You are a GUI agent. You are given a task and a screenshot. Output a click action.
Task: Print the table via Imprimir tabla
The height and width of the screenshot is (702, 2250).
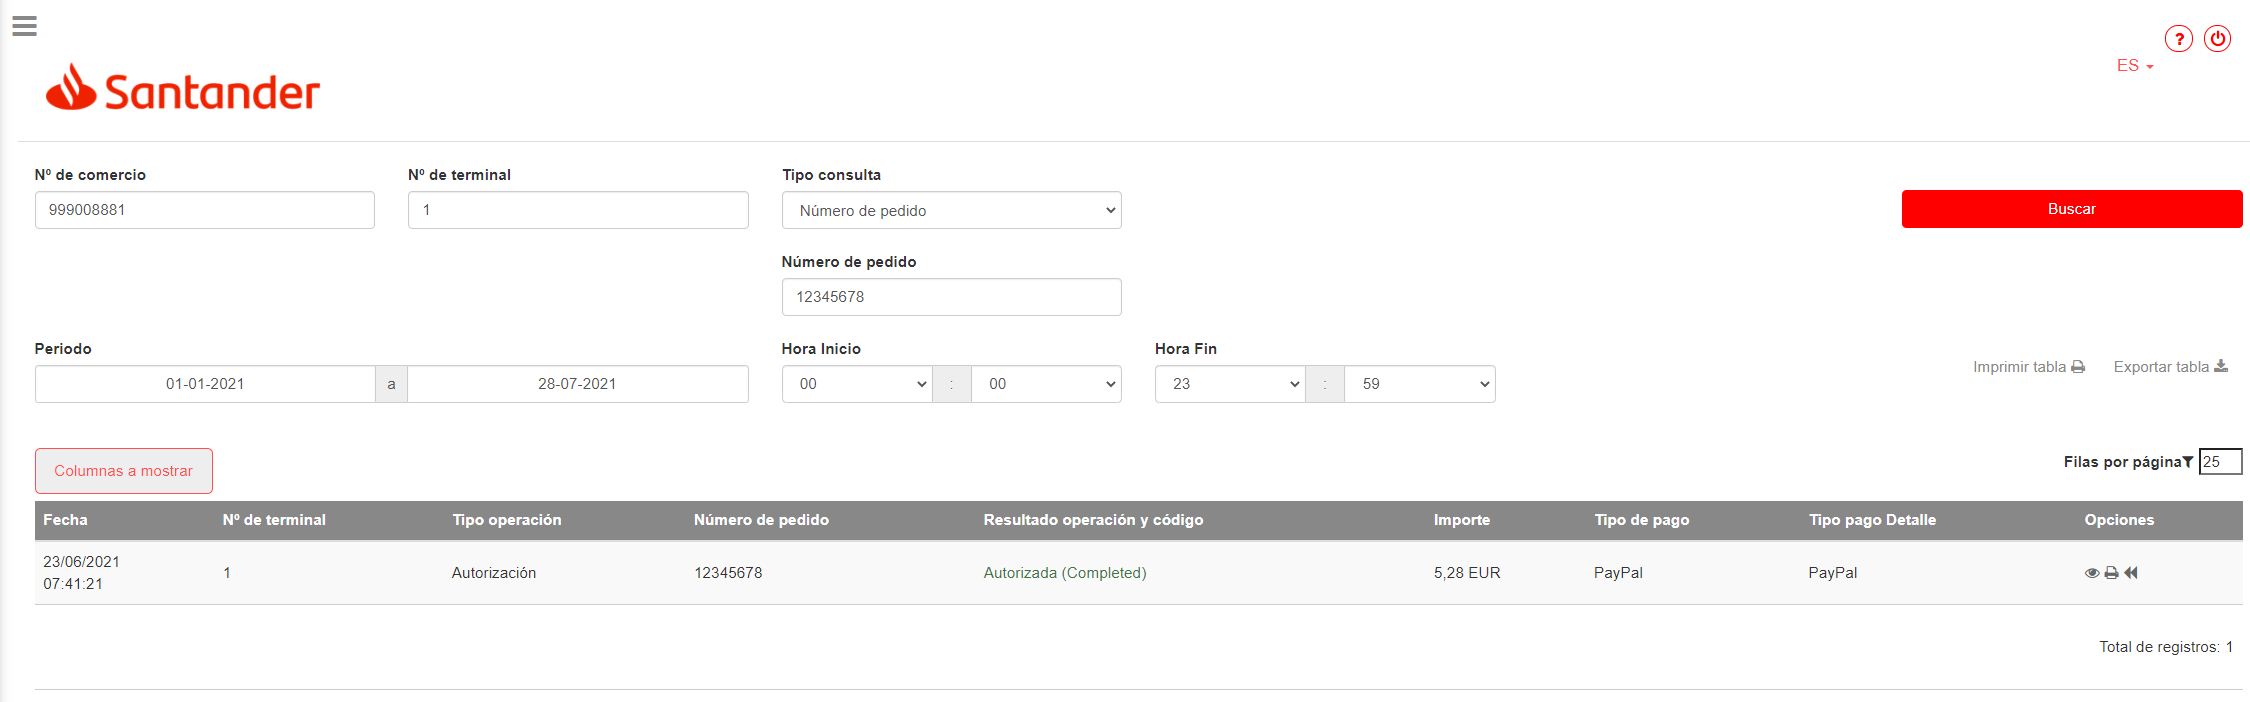tap(2028, 367)
